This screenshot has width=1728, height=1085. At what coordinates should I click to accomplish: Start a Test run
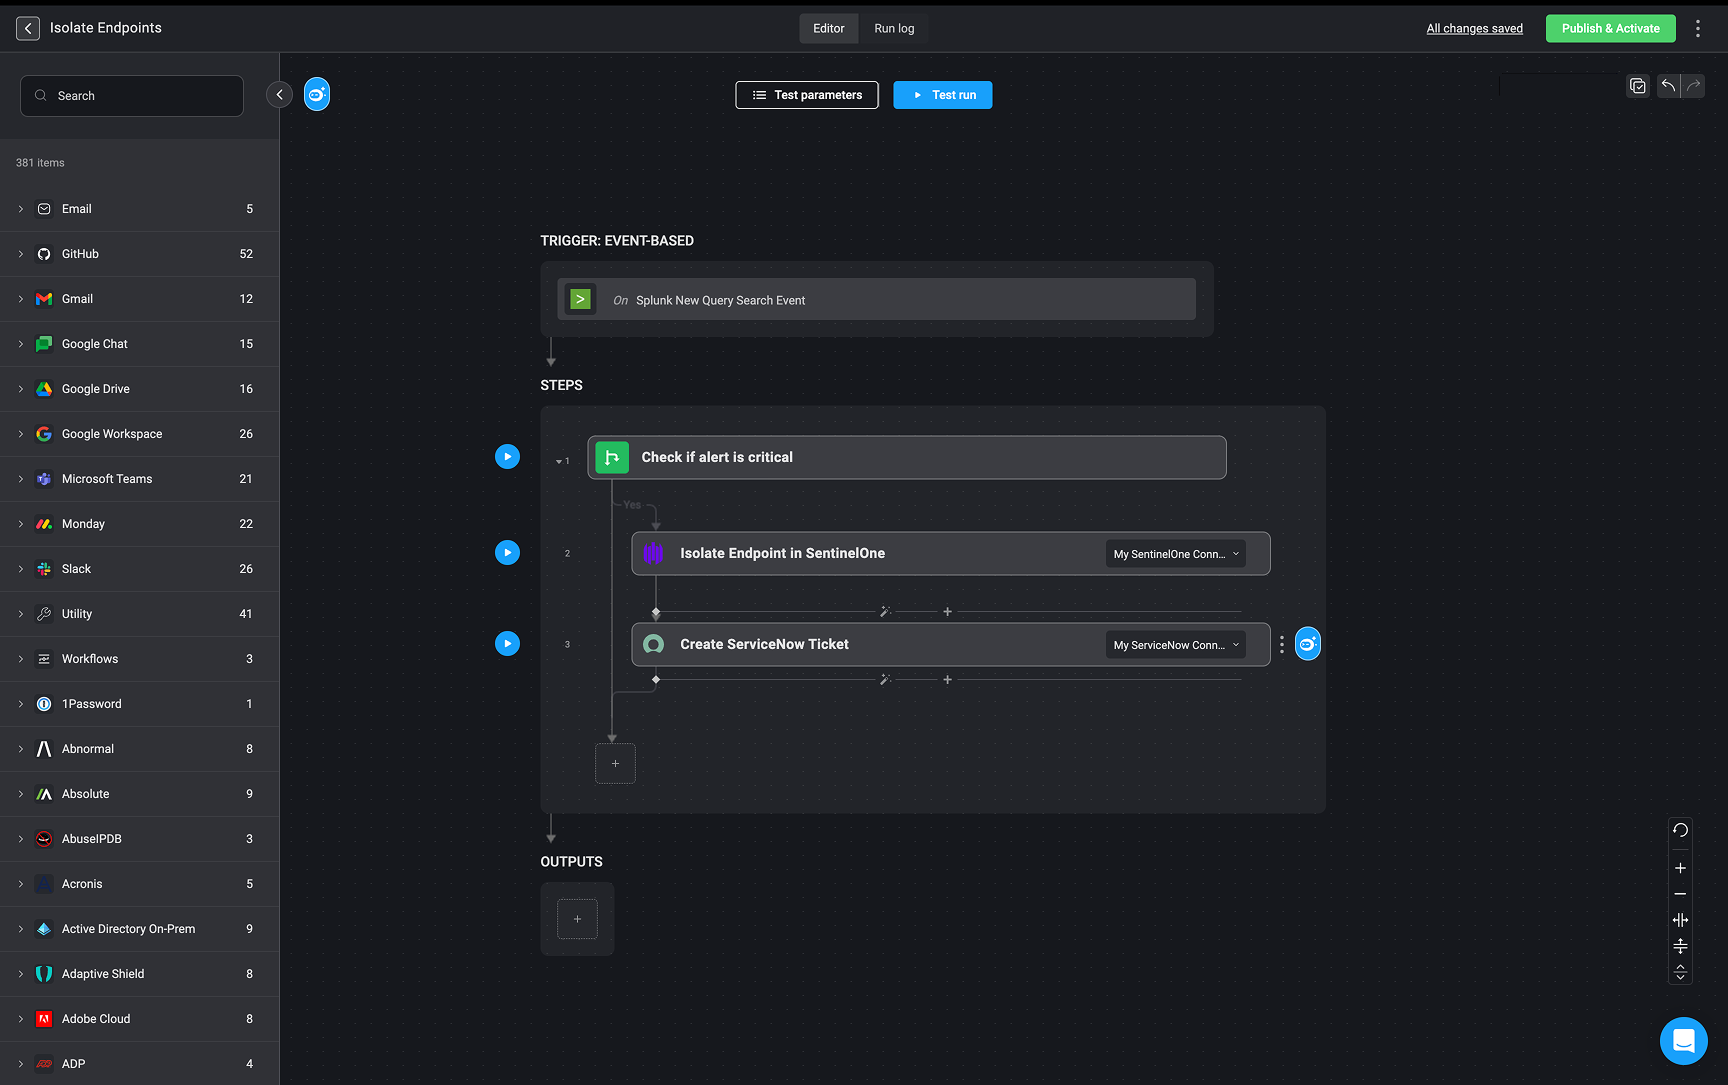coord(943,95)
